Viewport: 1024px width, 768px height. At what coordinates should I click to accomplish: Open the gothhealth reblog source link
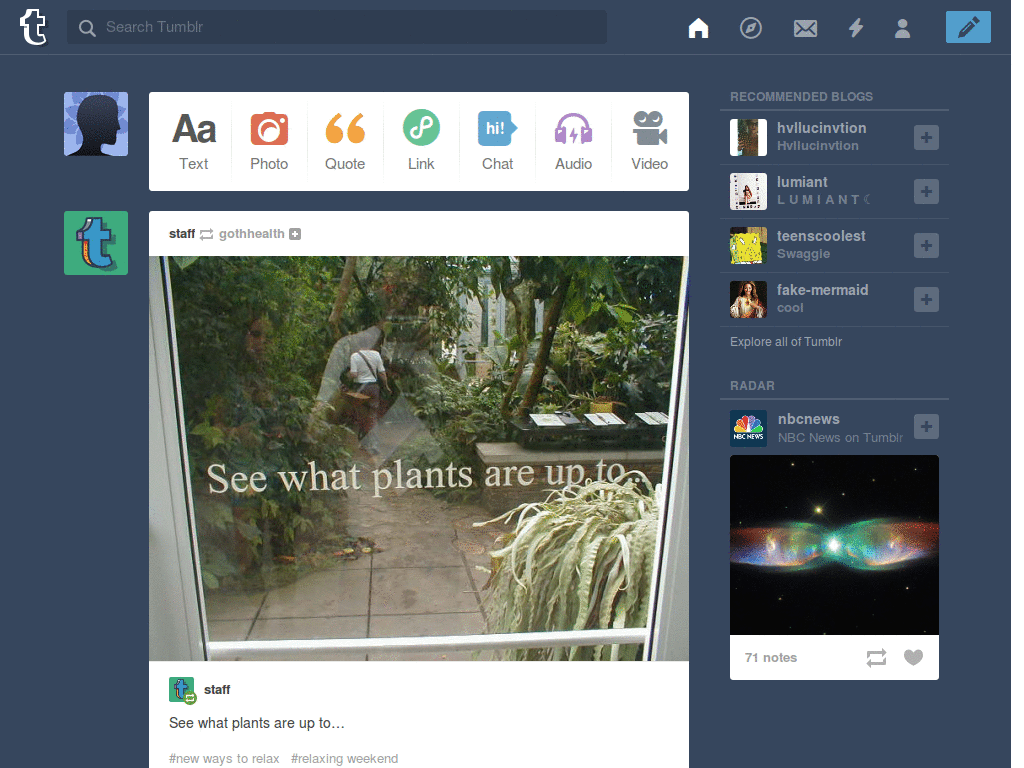(x=251, y=234)
